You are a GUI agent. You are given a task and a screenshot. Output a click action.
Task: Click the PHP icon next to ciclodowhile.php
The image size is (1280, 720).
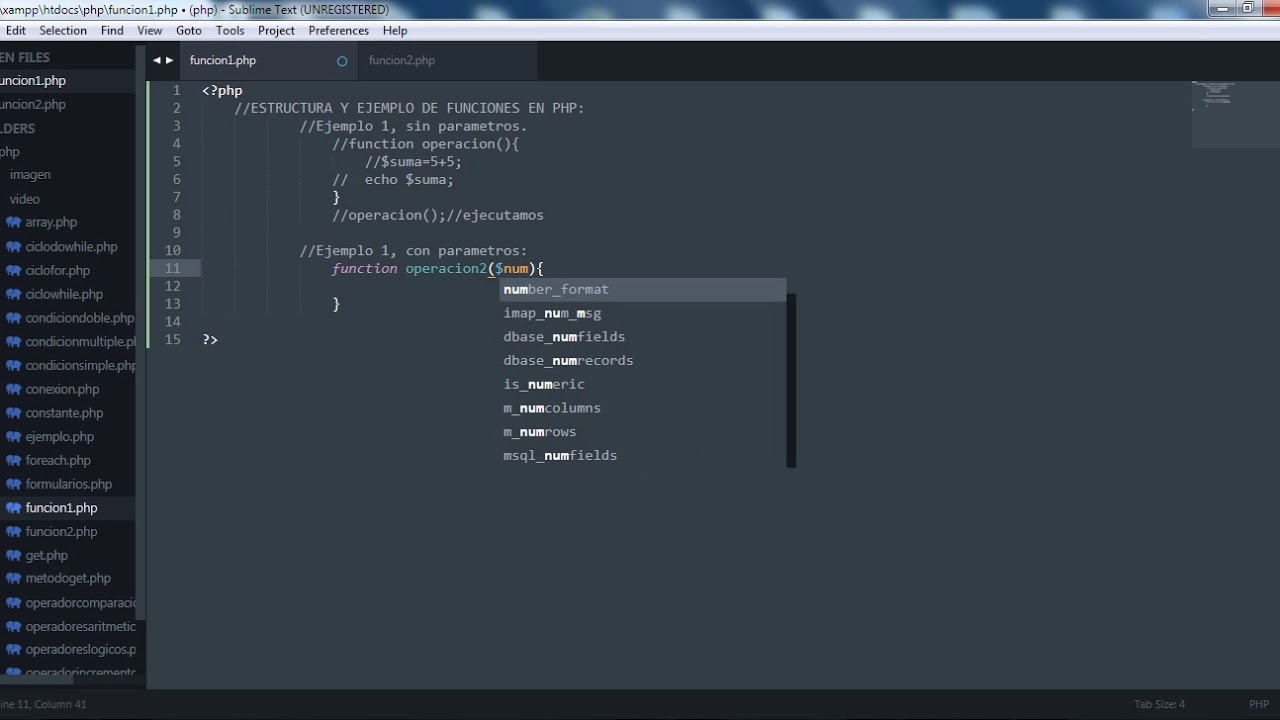coord(13,246)
